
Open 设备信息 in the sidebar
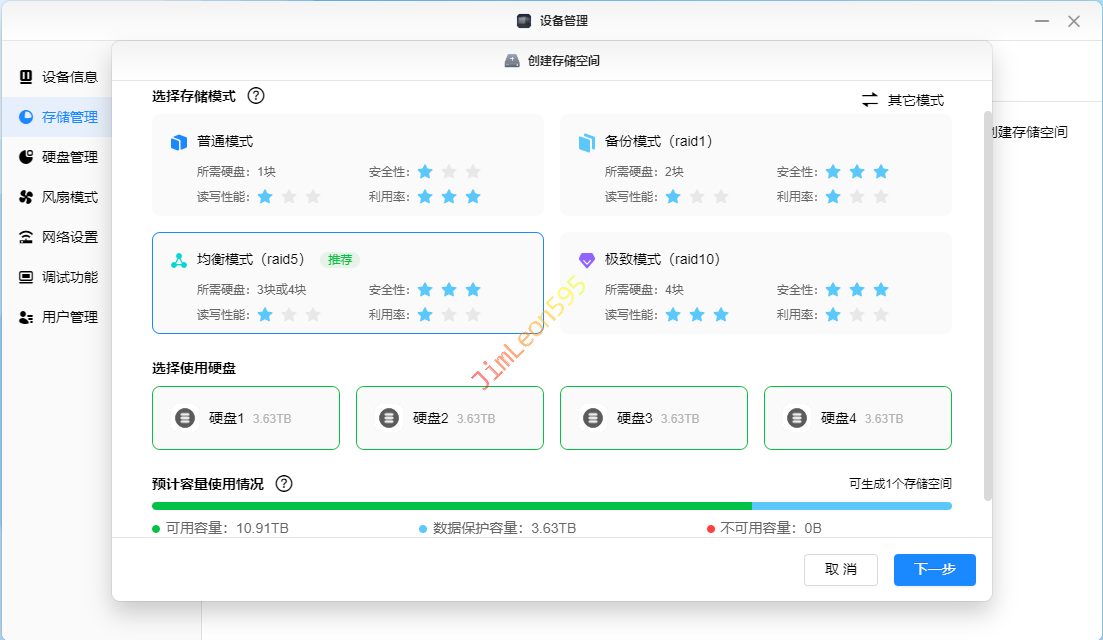pos(69,77)
